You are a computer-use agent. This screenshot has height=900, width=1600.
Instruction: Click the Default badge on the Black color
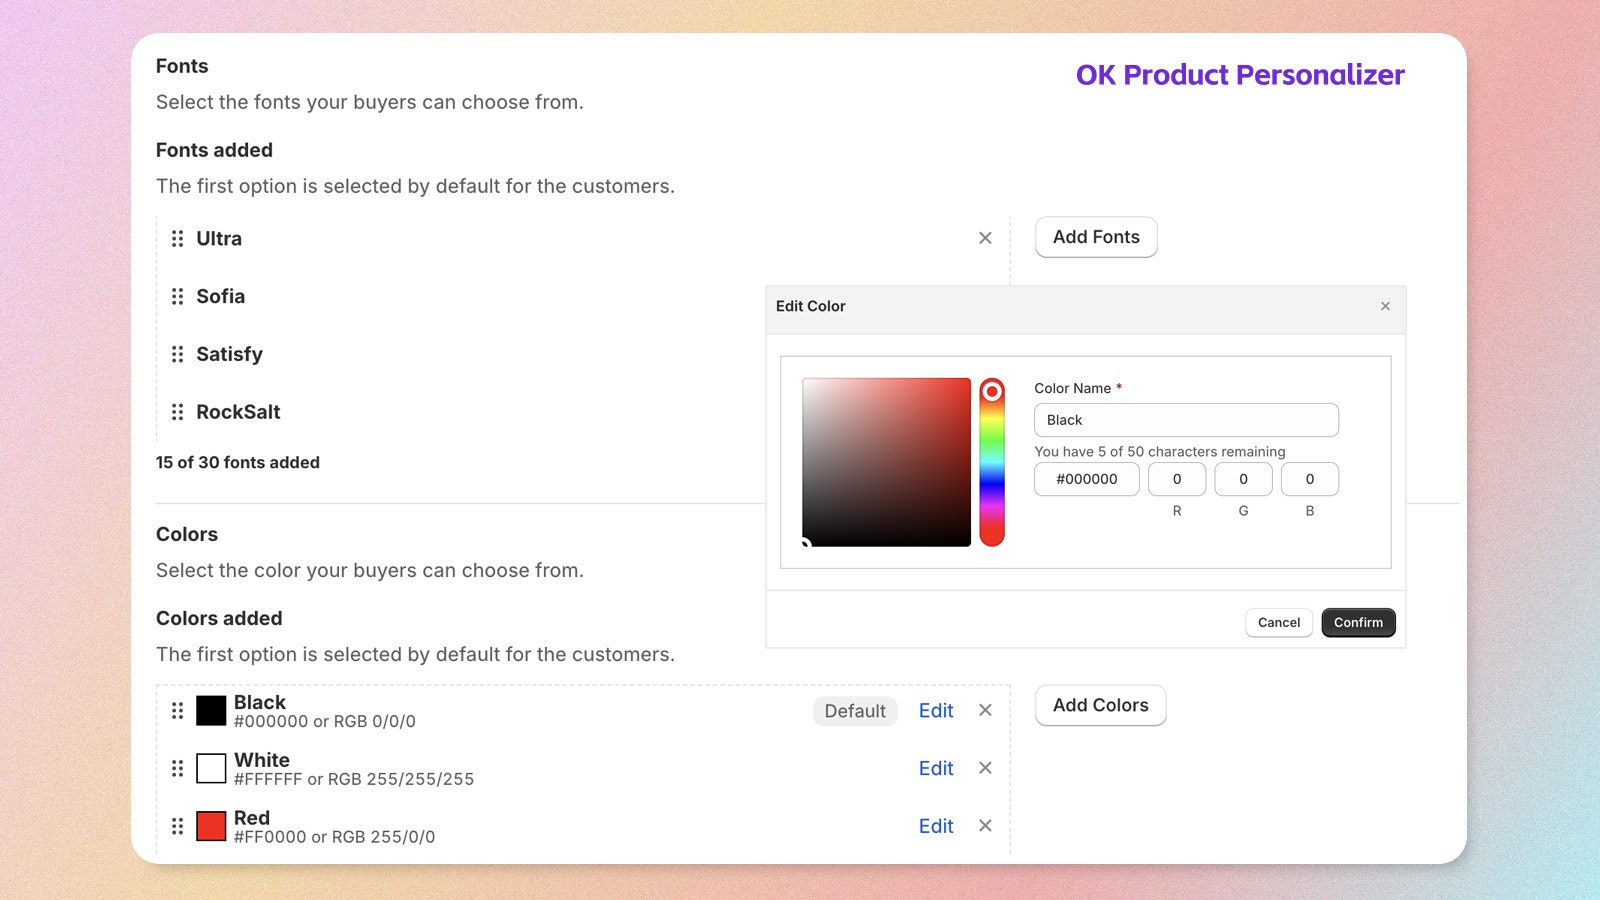tap(854, 711)
